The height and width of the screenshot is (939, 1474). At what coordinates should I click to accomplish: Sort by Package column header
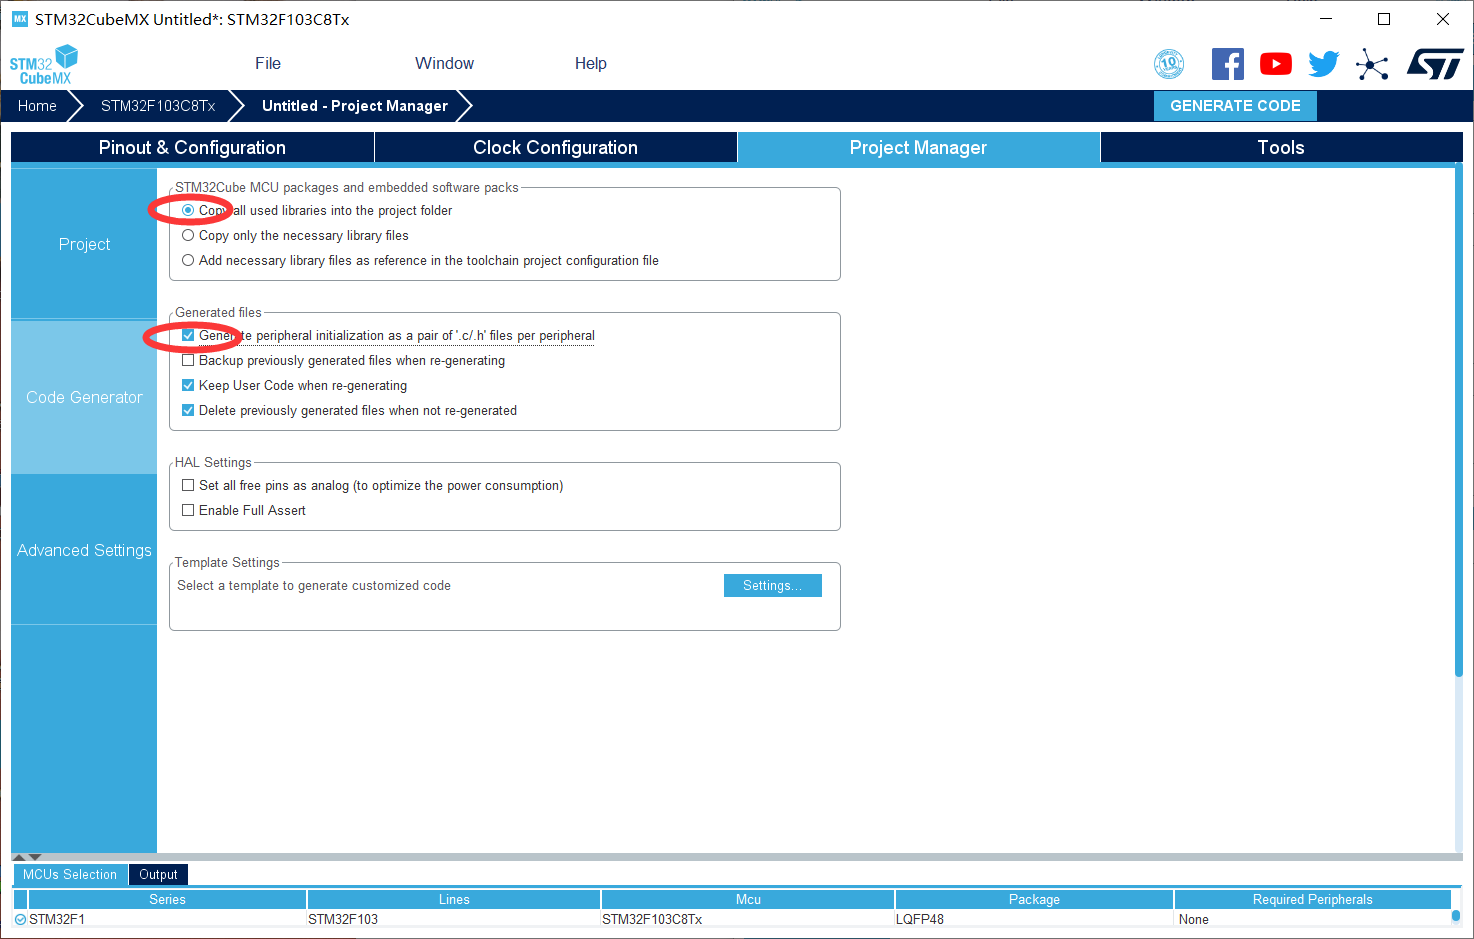click(1034, 899)
